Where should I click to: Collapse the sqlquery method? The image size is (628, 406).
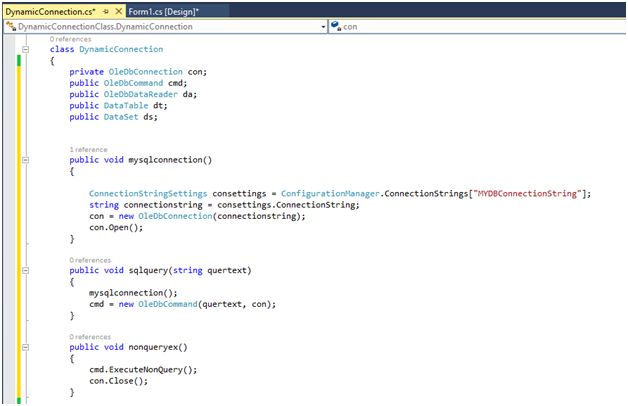coord(26,270)
